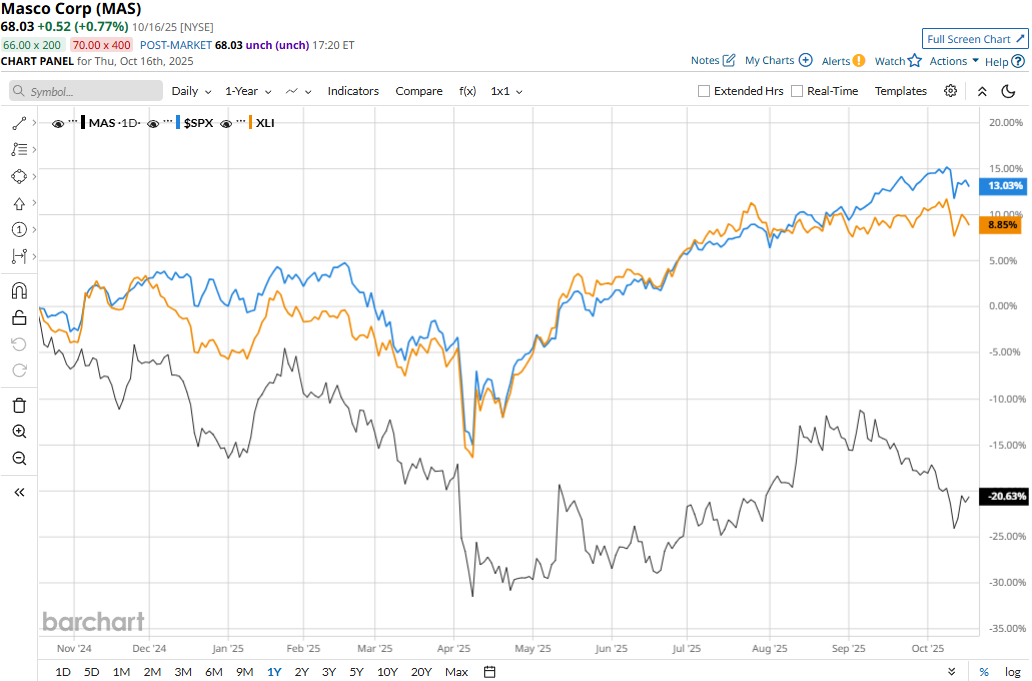The height and width of the screenshot is (681, 1032).
Task: Open Help
Action: [1004, 61]
